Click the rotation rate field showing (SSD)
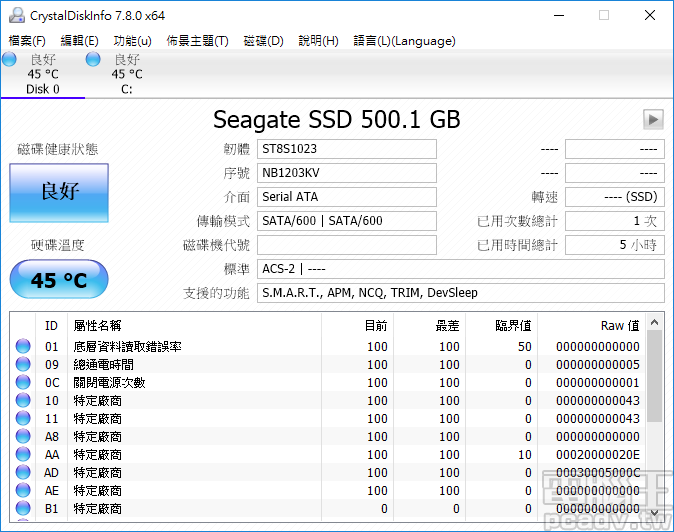 pos(615,197)
